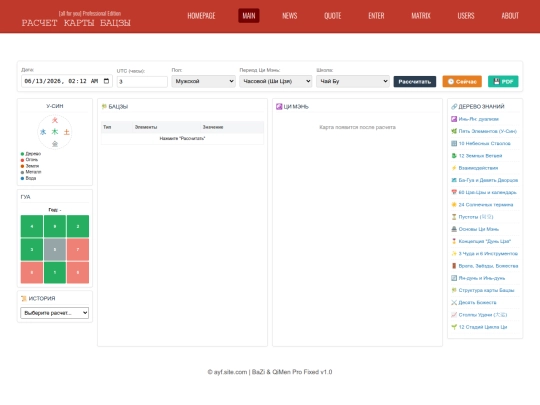Screen dimensions: 540x405
Task: Click the gray center Гуа cell numbered 5
Action: pos(55,249)
